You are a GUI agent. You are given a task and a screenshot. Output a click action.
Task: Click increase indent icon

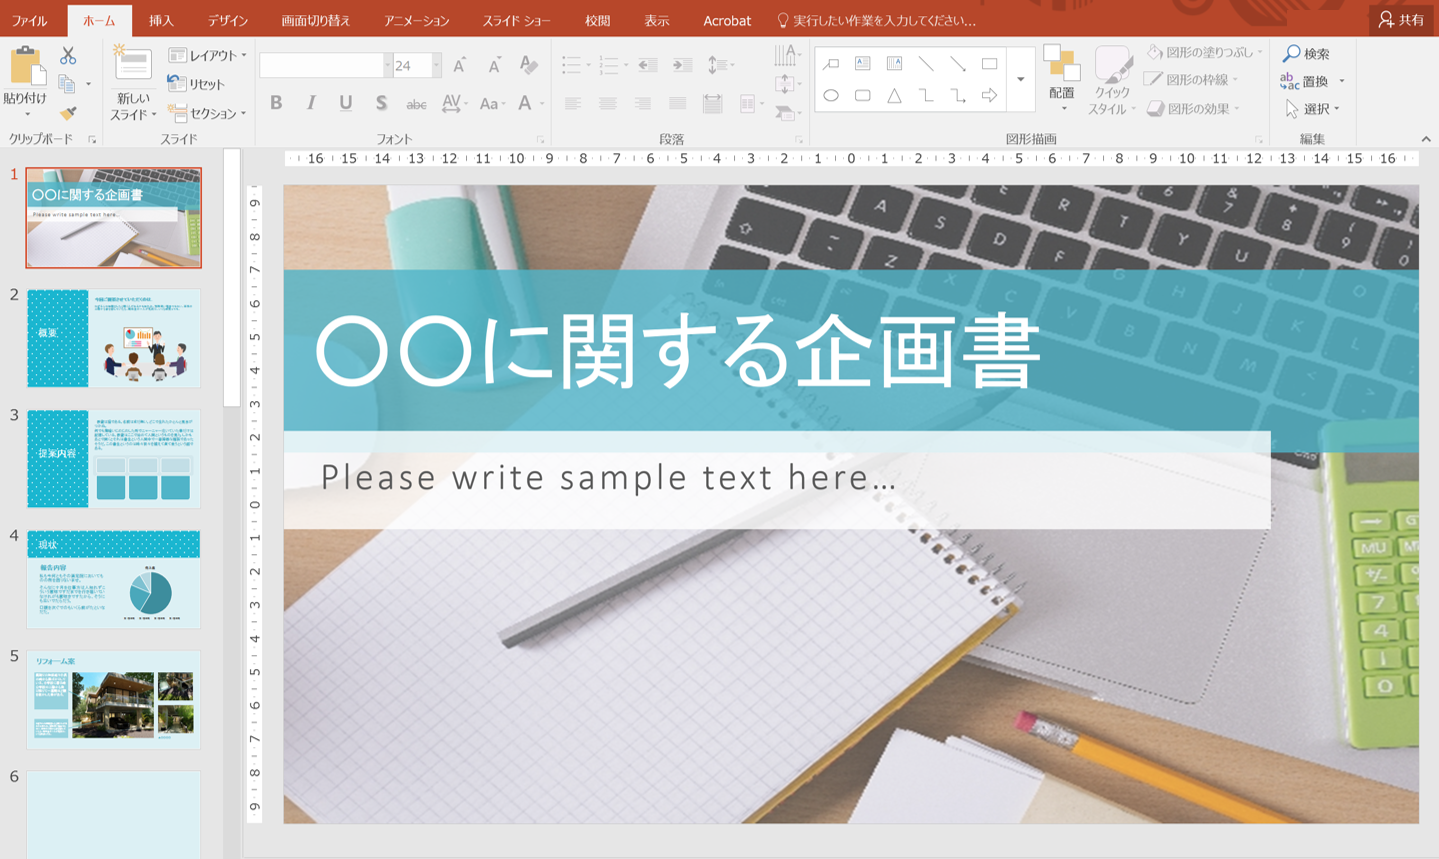click(x=682, y=66)
